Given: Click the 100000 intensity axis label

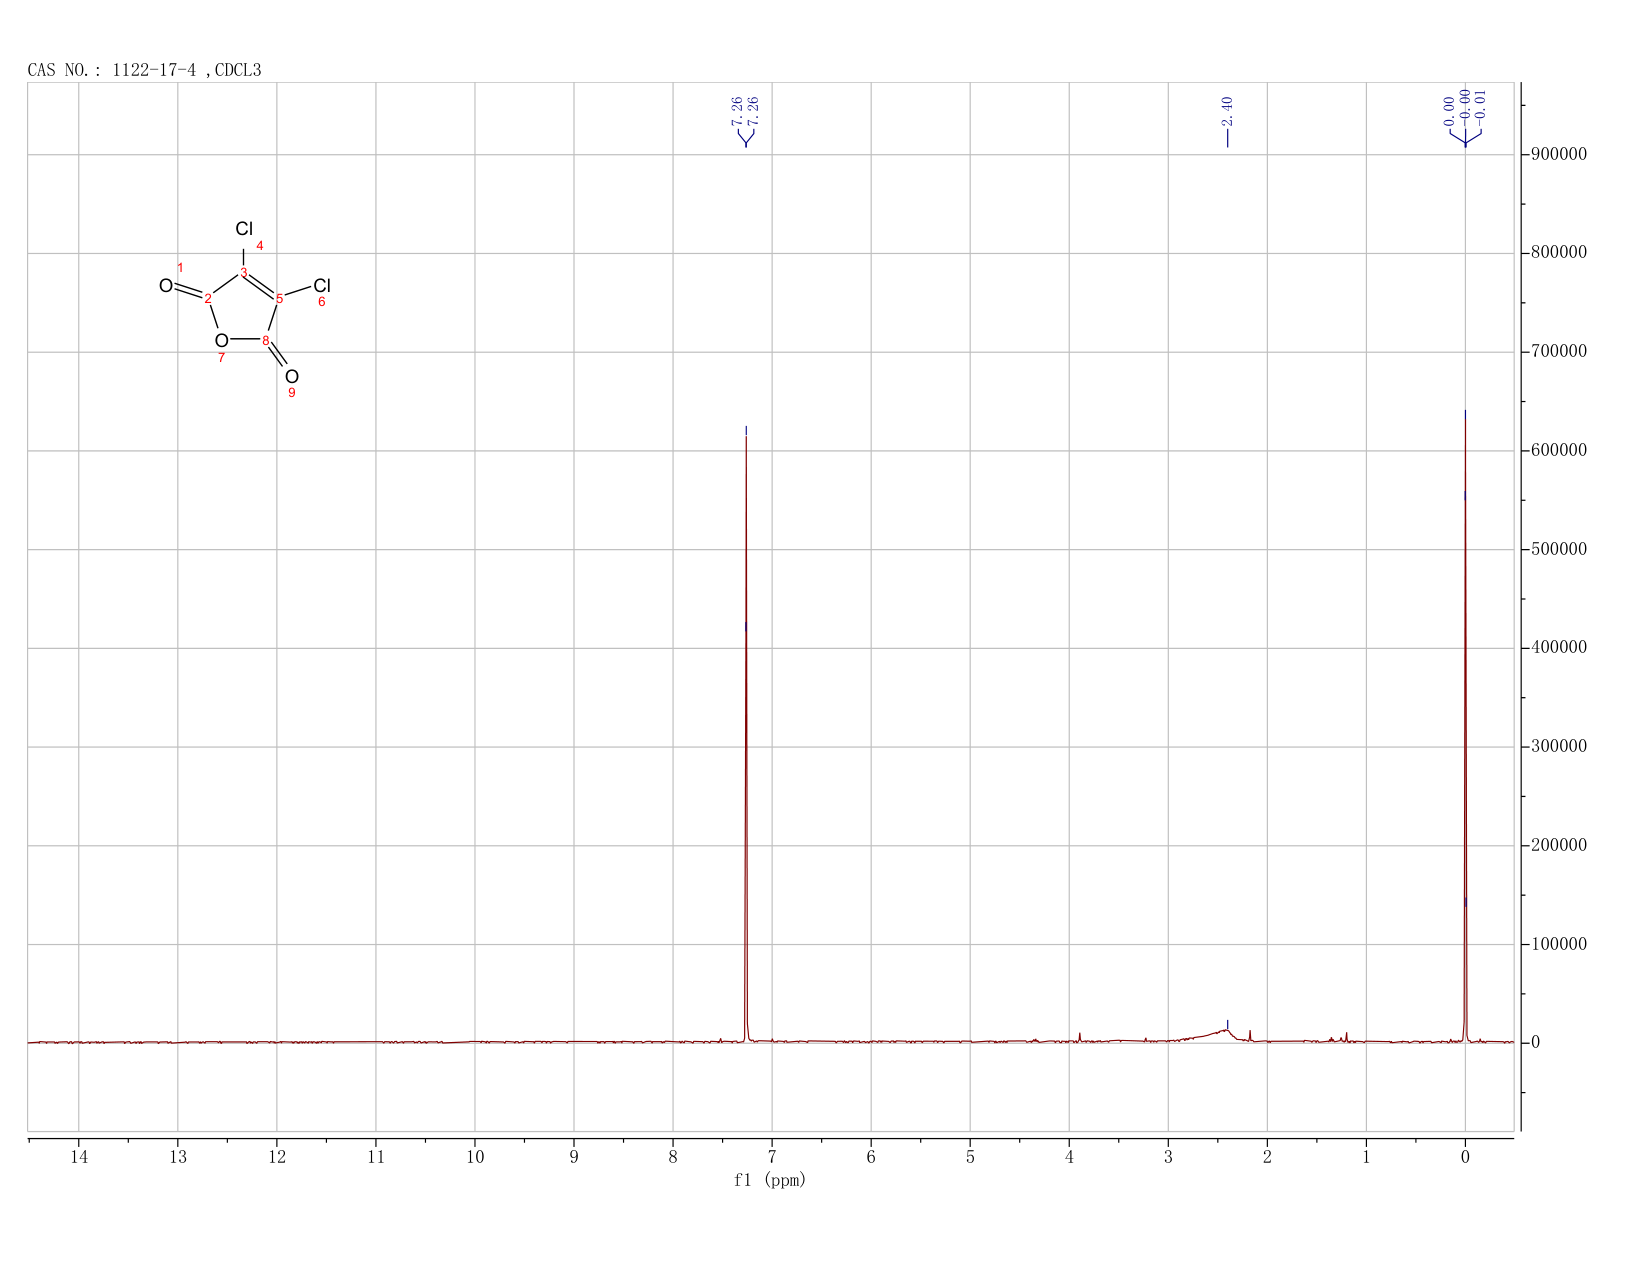Looking at the screenshot, I should tap(1558, 945).
